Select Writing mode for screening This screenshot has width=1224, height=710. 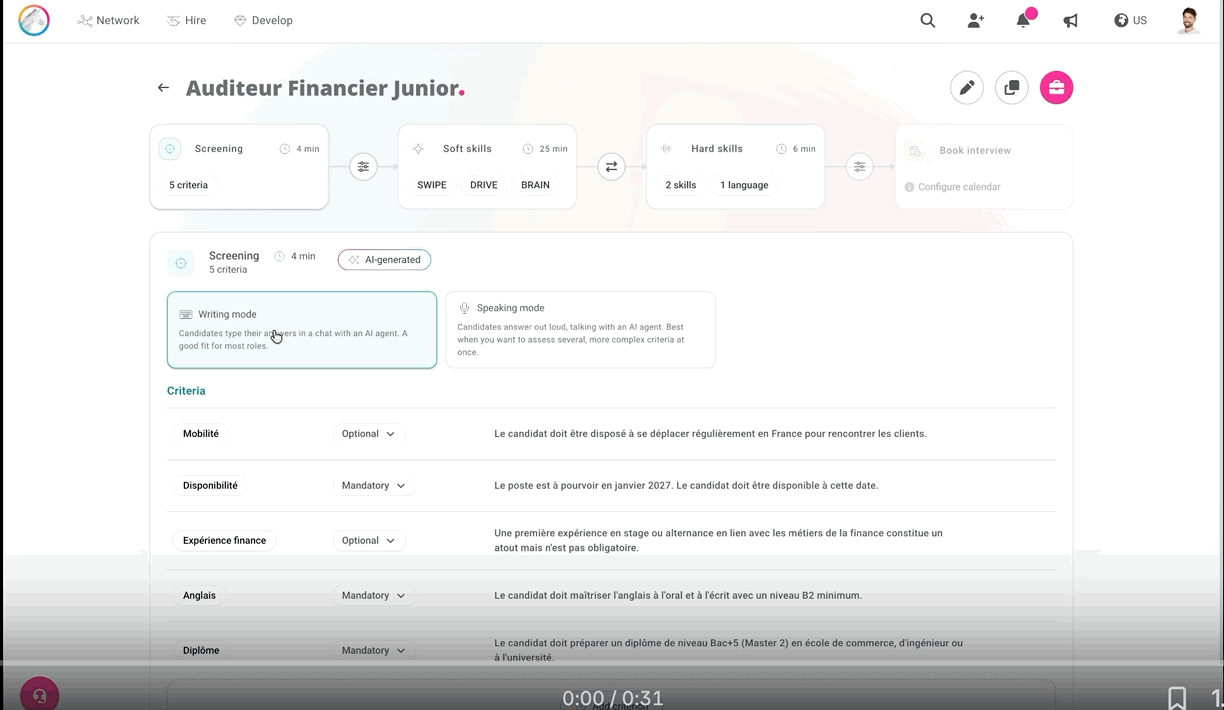pyautogui.click(x=302, y=330)
